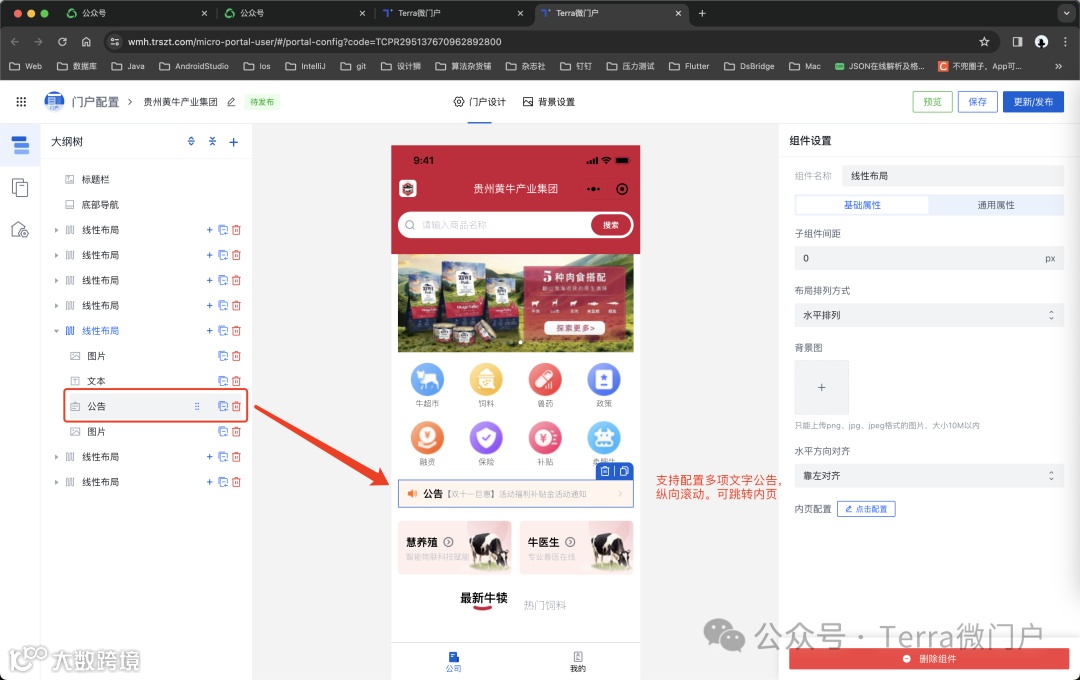Viewport: 1080px width, 680px height.
Task: Delete the 文本 tree item
Action: pyautogui.click(x=236, y=381)
